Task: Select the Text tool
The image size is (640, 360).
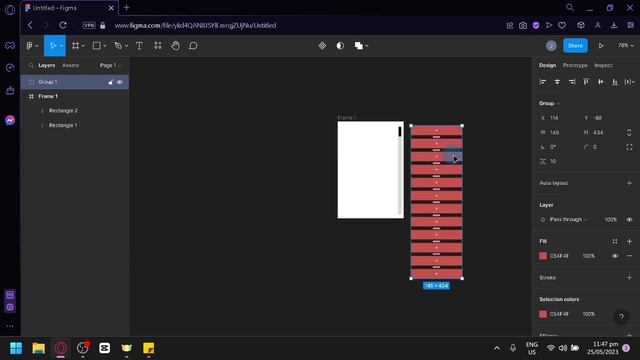Action: coord(139,46)
